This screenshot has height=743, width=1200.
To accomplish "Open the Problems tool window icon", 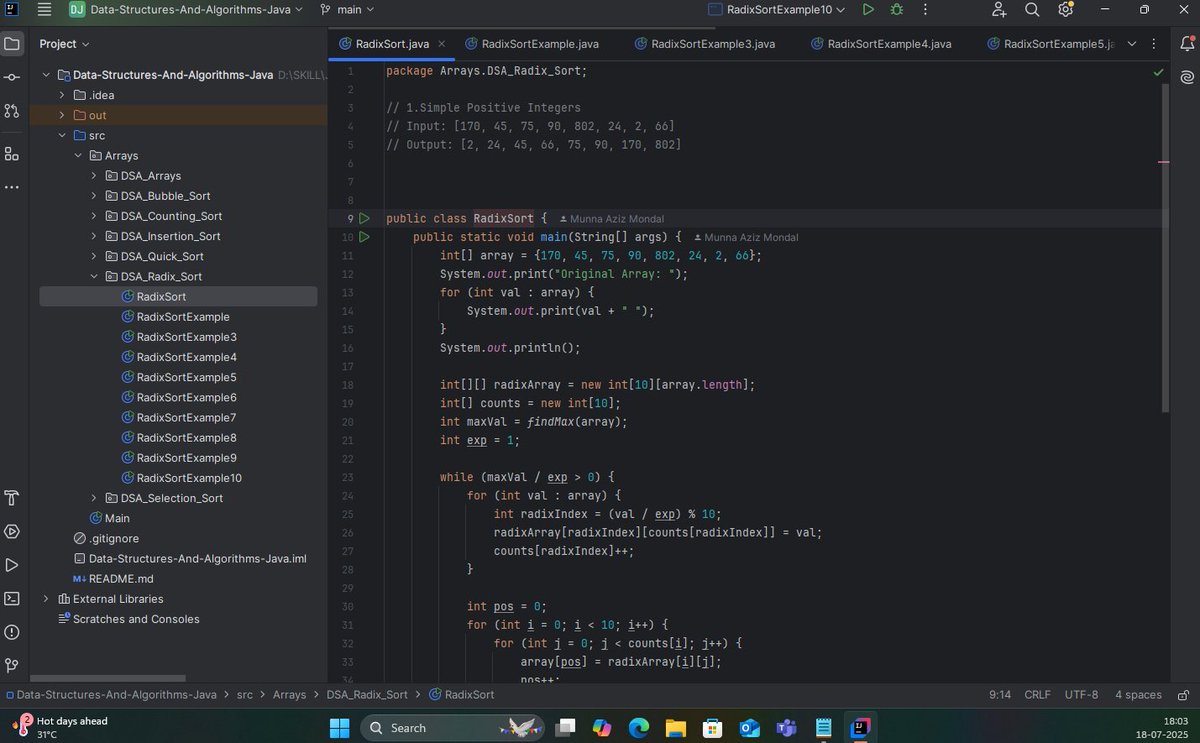I will click(12, 632).
